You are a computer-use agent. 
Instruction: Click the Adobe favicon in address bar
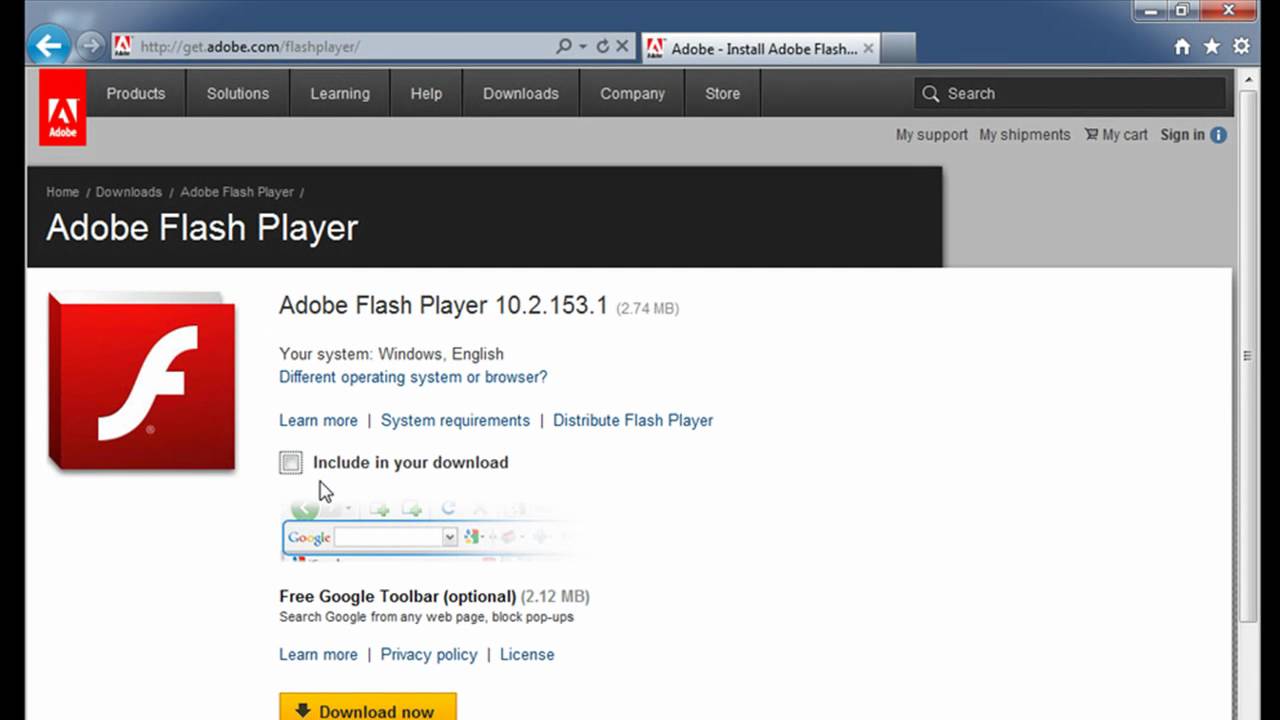pos(123,46)
